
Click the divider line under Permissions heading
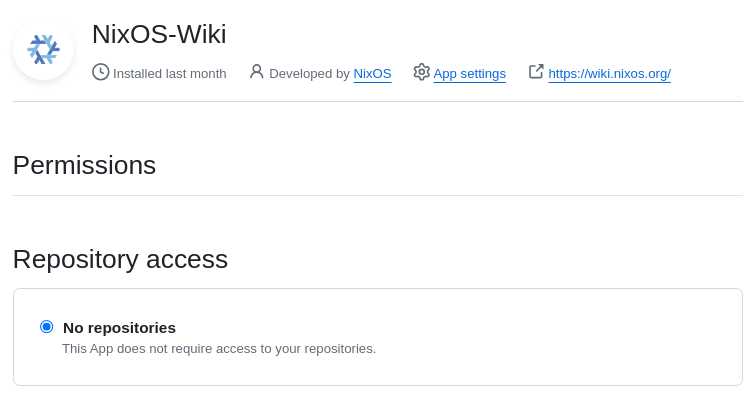coord(378,195)
